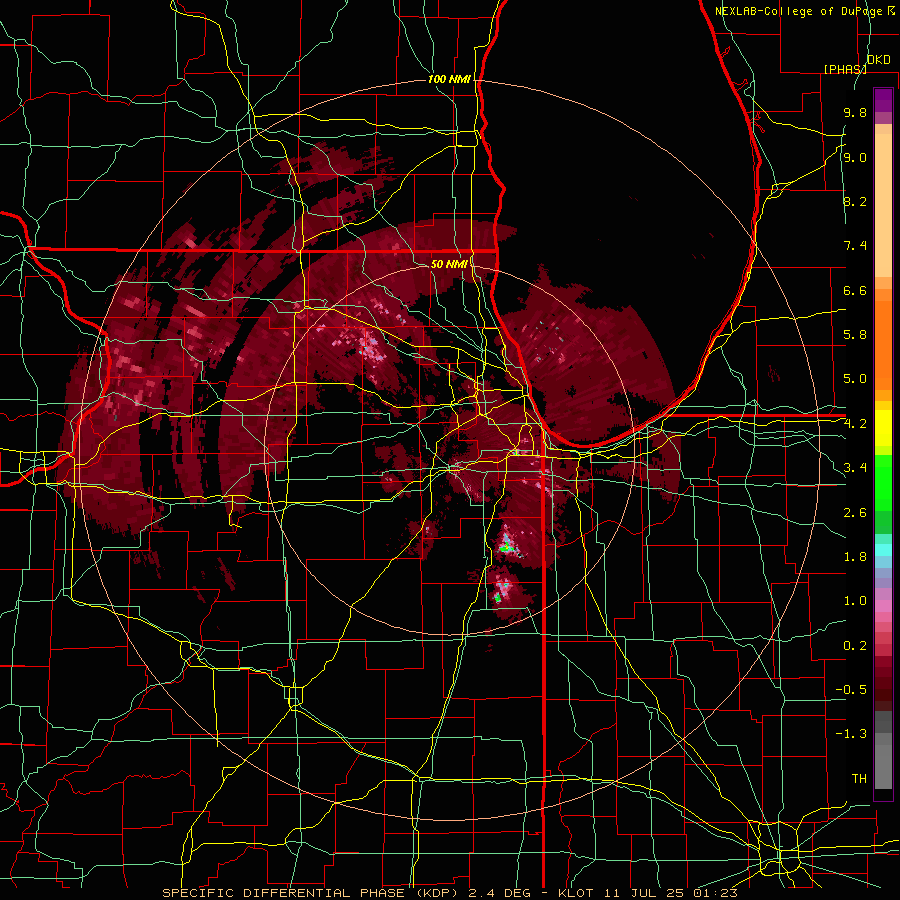Click the 1.0 value on the scale

pyautogui.click(x=855, y=601)
